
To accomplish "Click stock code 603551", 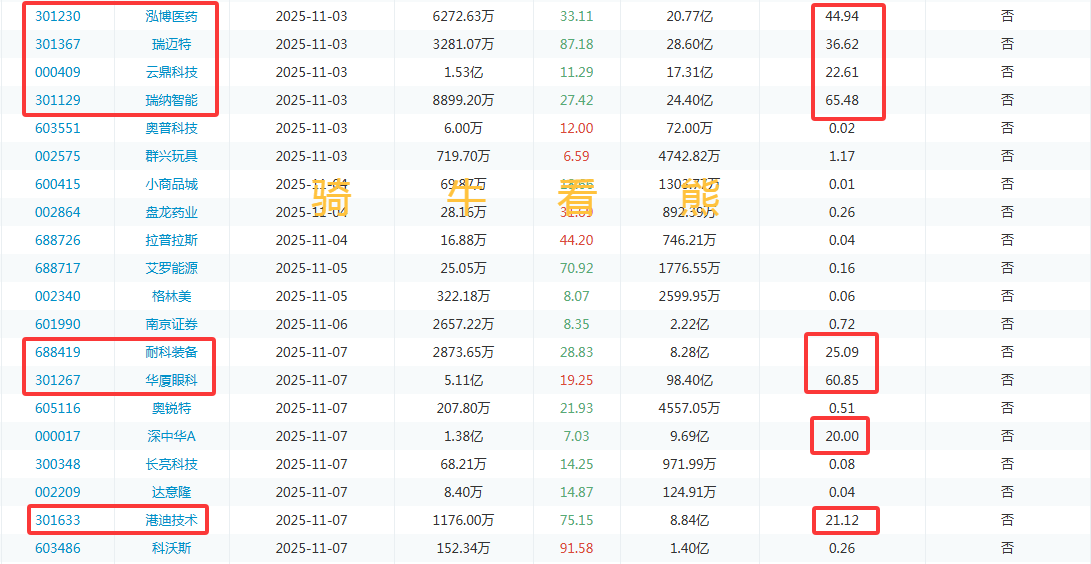I will pos(58,128).
